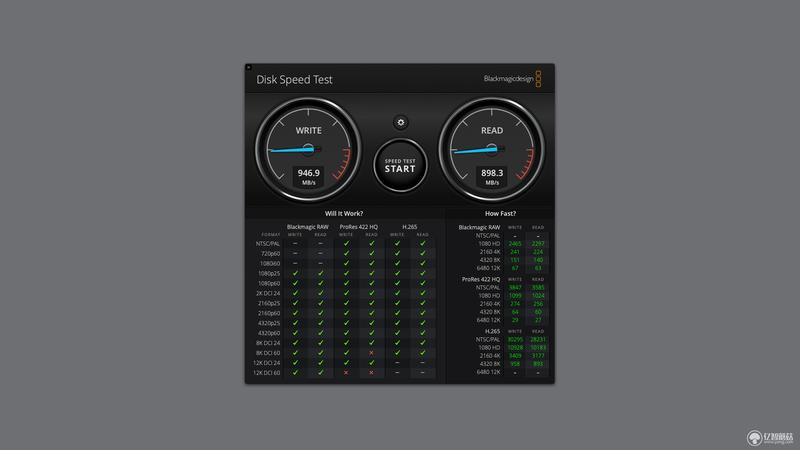Click the '12K DCI 60' row label
Viewport: 800px width, 450px height.
click(x=266, y=373)
